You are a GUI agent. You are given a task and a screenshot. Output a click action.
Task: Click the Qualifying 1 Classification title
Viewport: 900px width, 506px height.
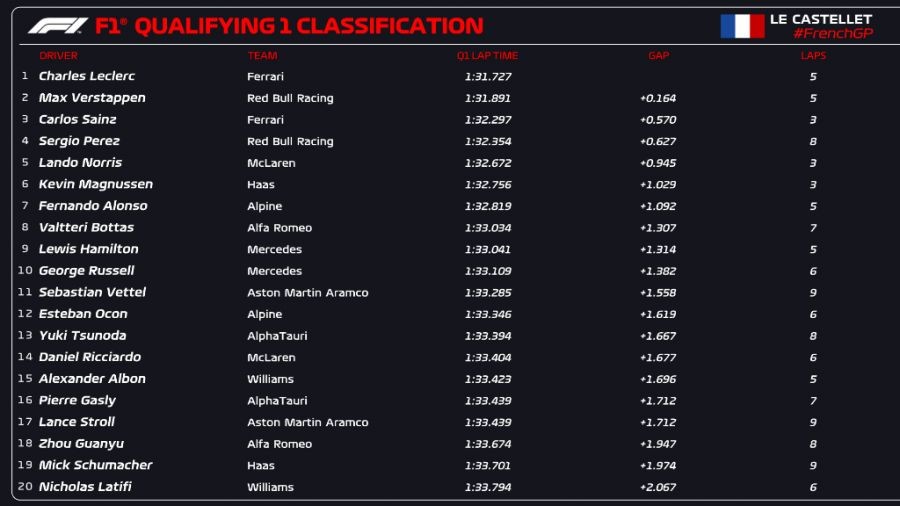click(308, 26)
